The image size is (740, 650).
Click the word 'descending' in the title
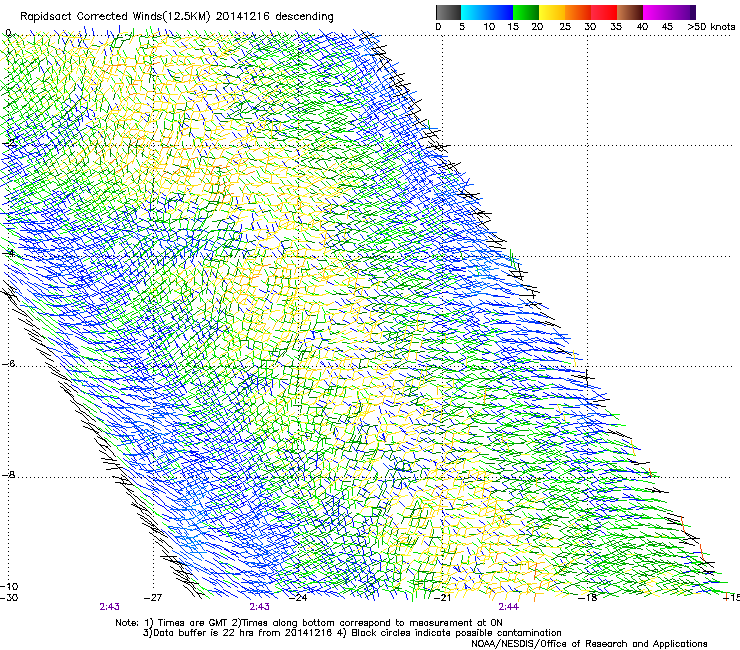304,17
